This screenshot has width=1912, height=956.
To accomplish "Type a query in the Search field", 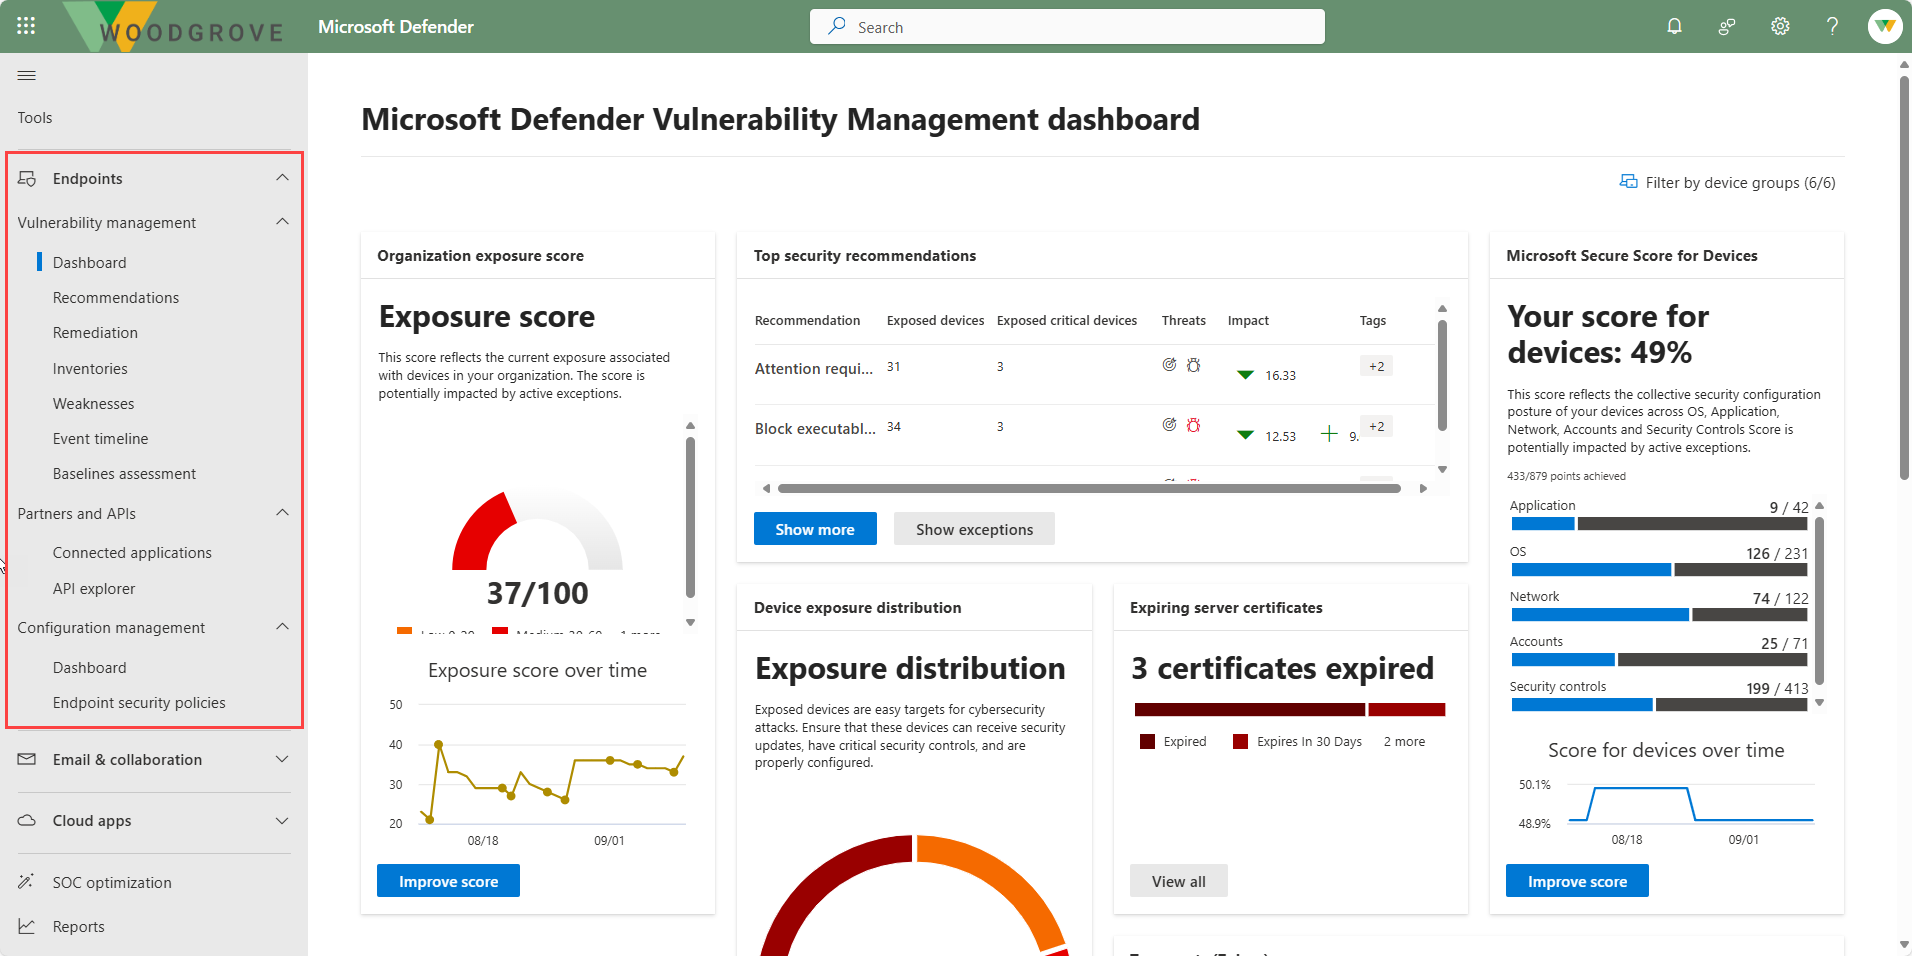I will [1067, 26].
